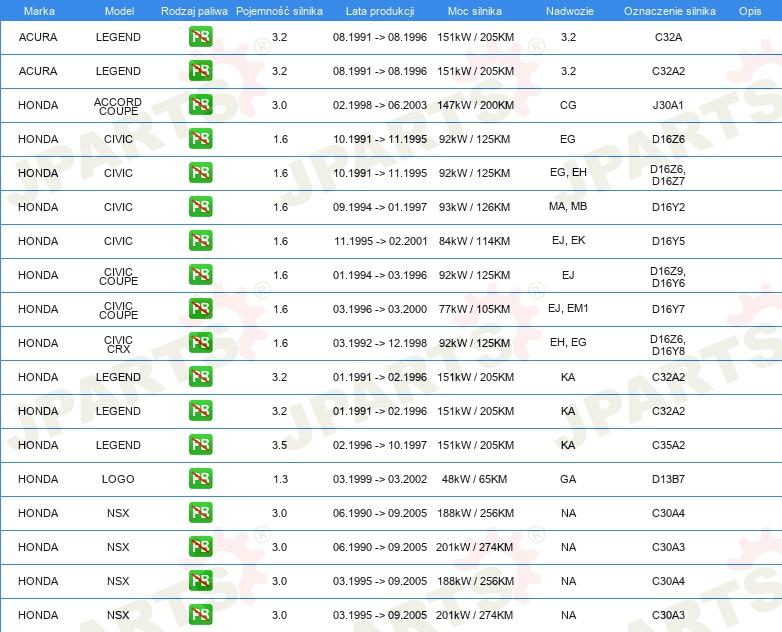This screenshot has width=782, height=632.
Task: Click the 'Opis' column header
Action: pos(750,11)
